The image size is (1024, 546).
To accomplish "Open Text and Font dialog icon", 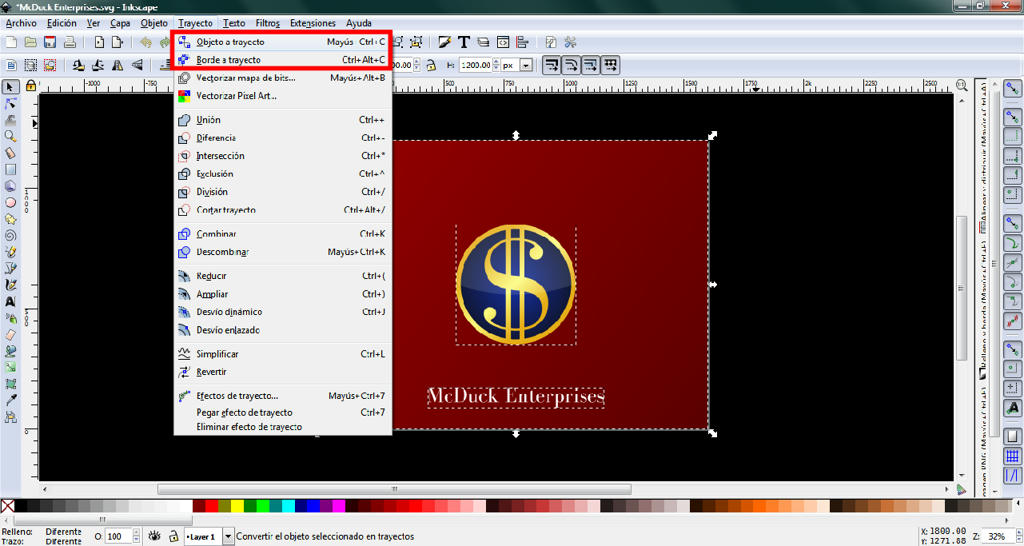I will click(464, 42).
